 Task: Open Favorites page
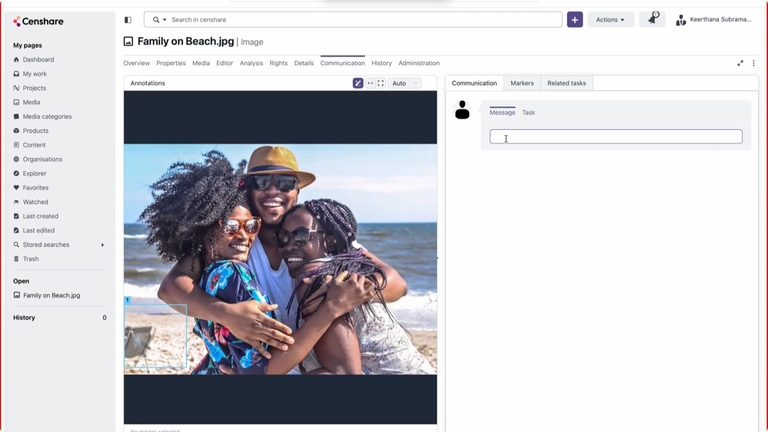click(x=35, y=188)
